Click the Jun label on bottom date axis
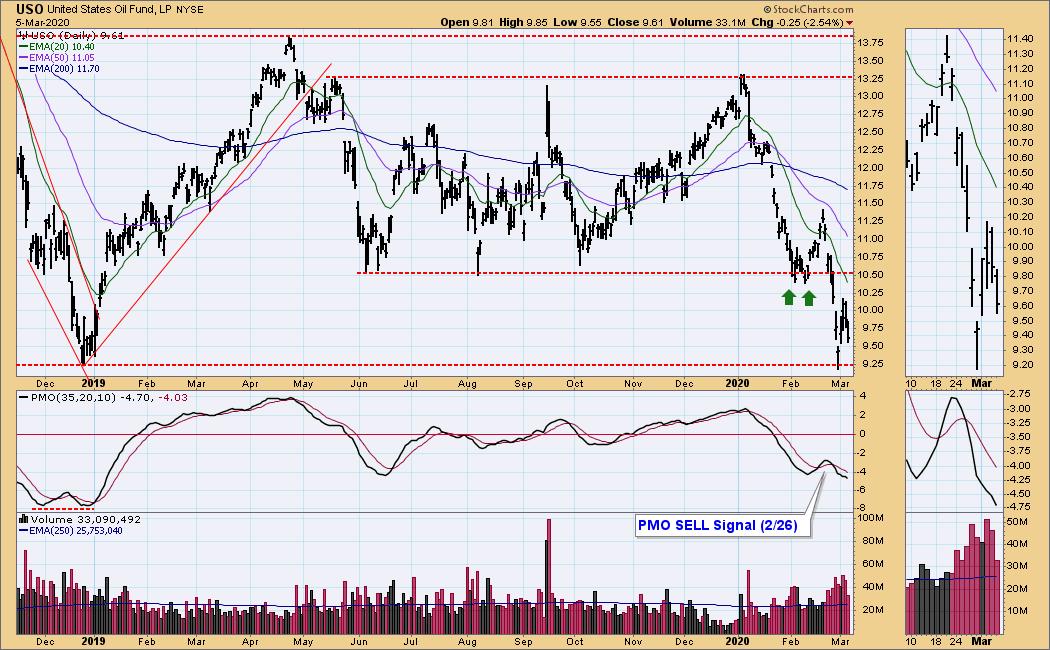 click(x=359, y=641)
